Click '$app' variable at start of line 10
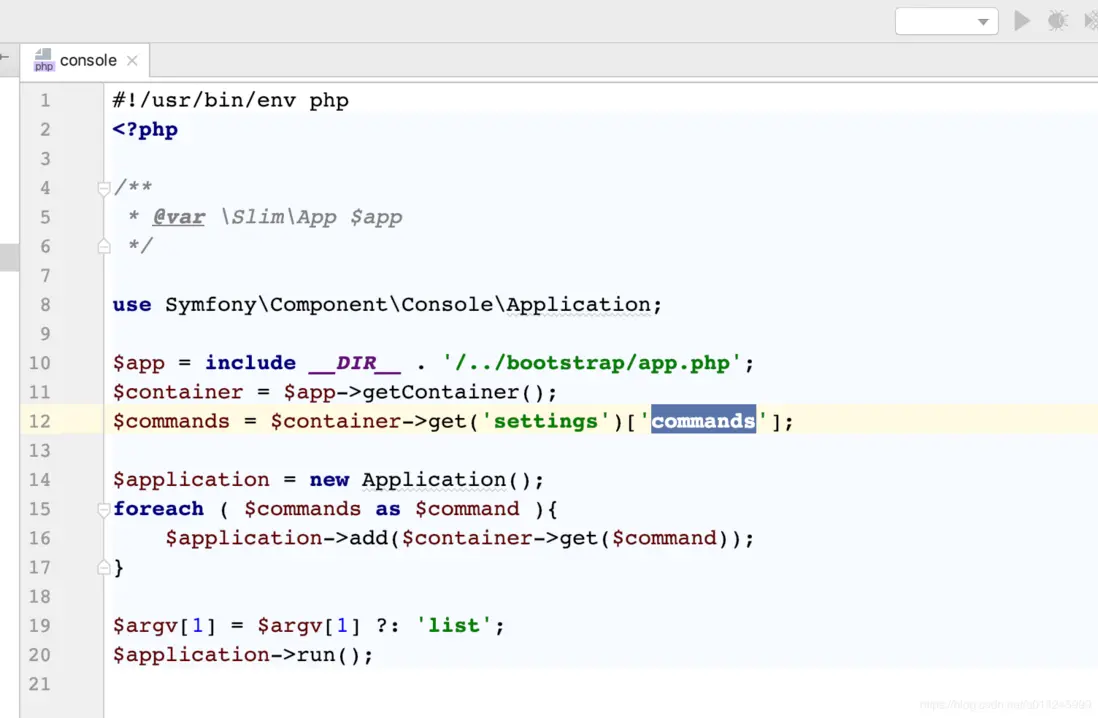Viewport: 1098px width, 718px height. click(x=139, y=363)
